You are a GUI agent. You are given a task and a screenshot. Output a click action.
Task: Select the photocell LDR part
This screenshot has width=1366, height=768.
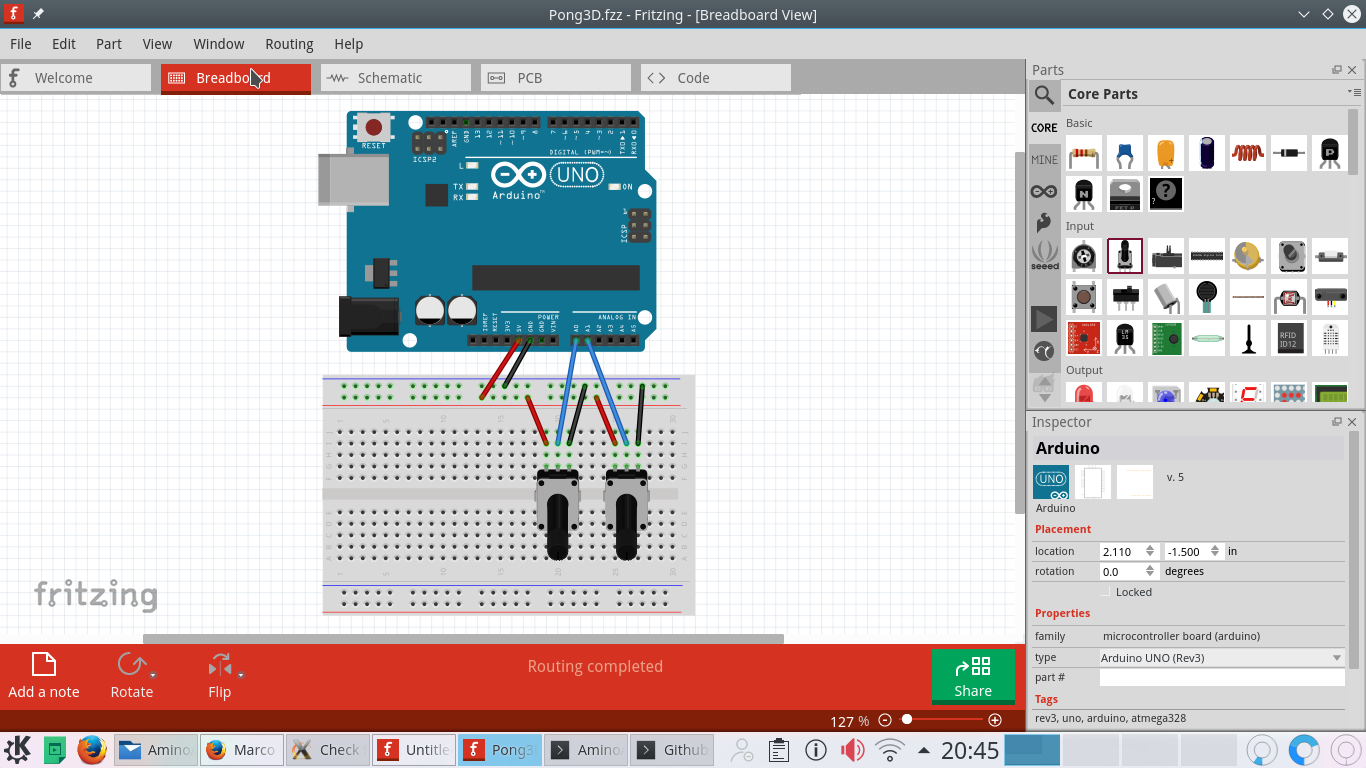pyautogui.click(x=1289, y=297)
